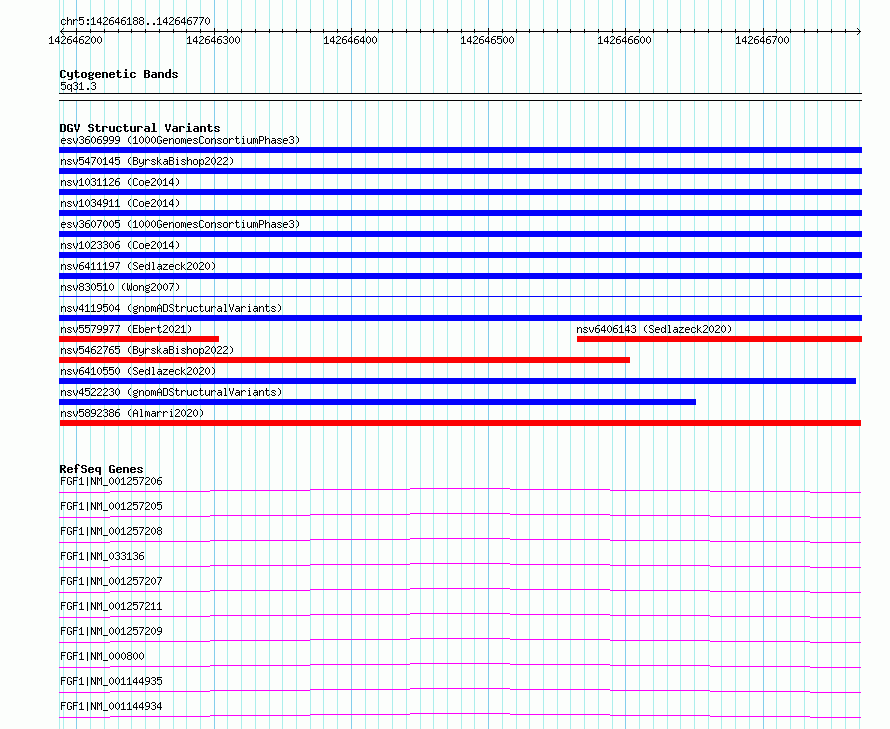Click the blue bar under nsv5470145
The height and width of the screenshot is (729, 890).
click(x=460, y=171)
